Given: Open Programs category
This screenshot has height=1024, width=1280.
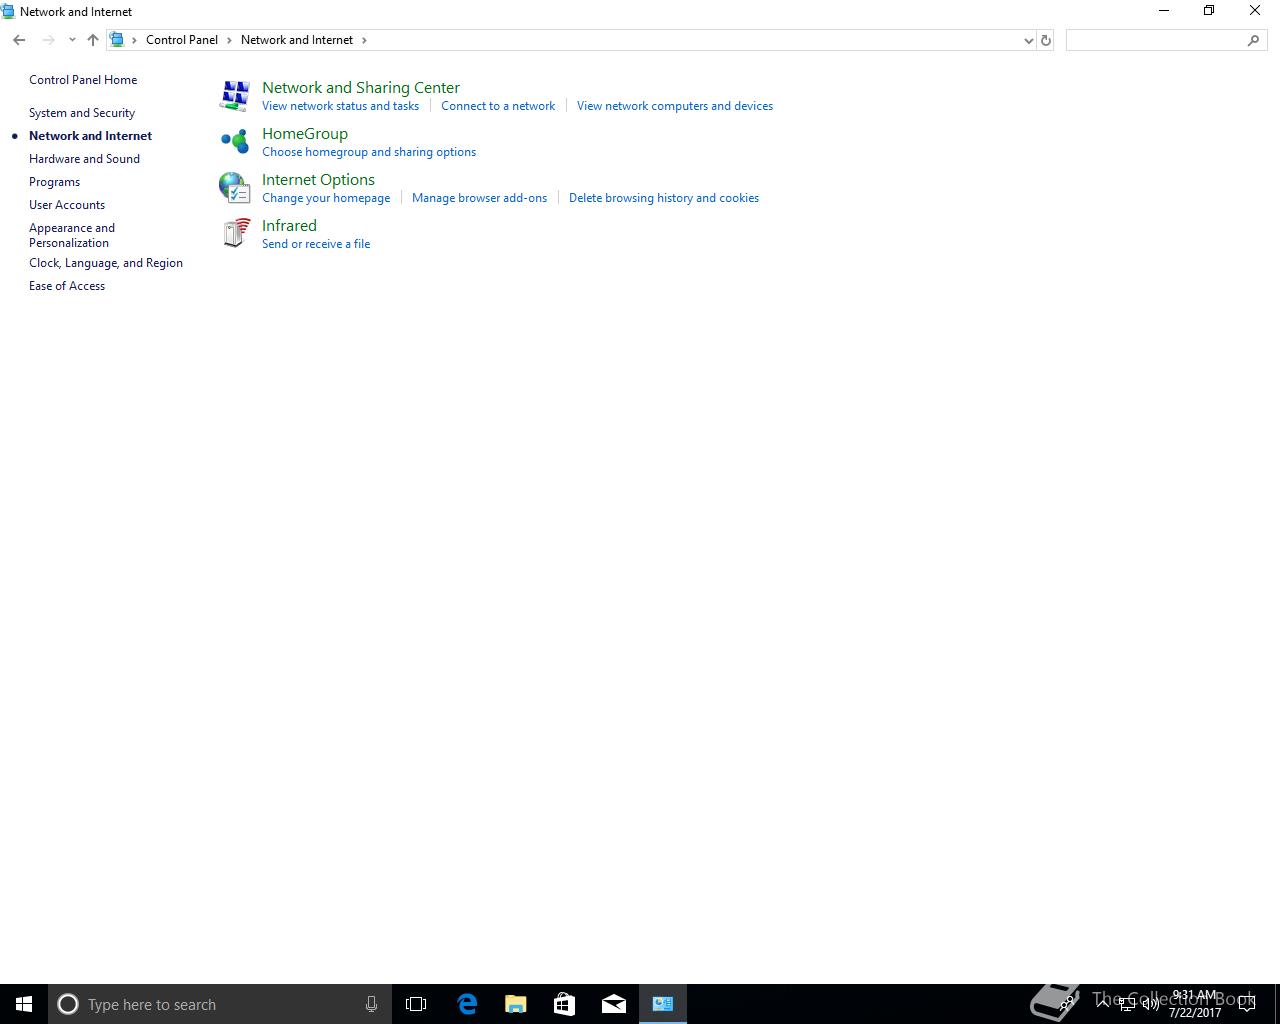Looking at the screenshot, I should coord(54,182).
